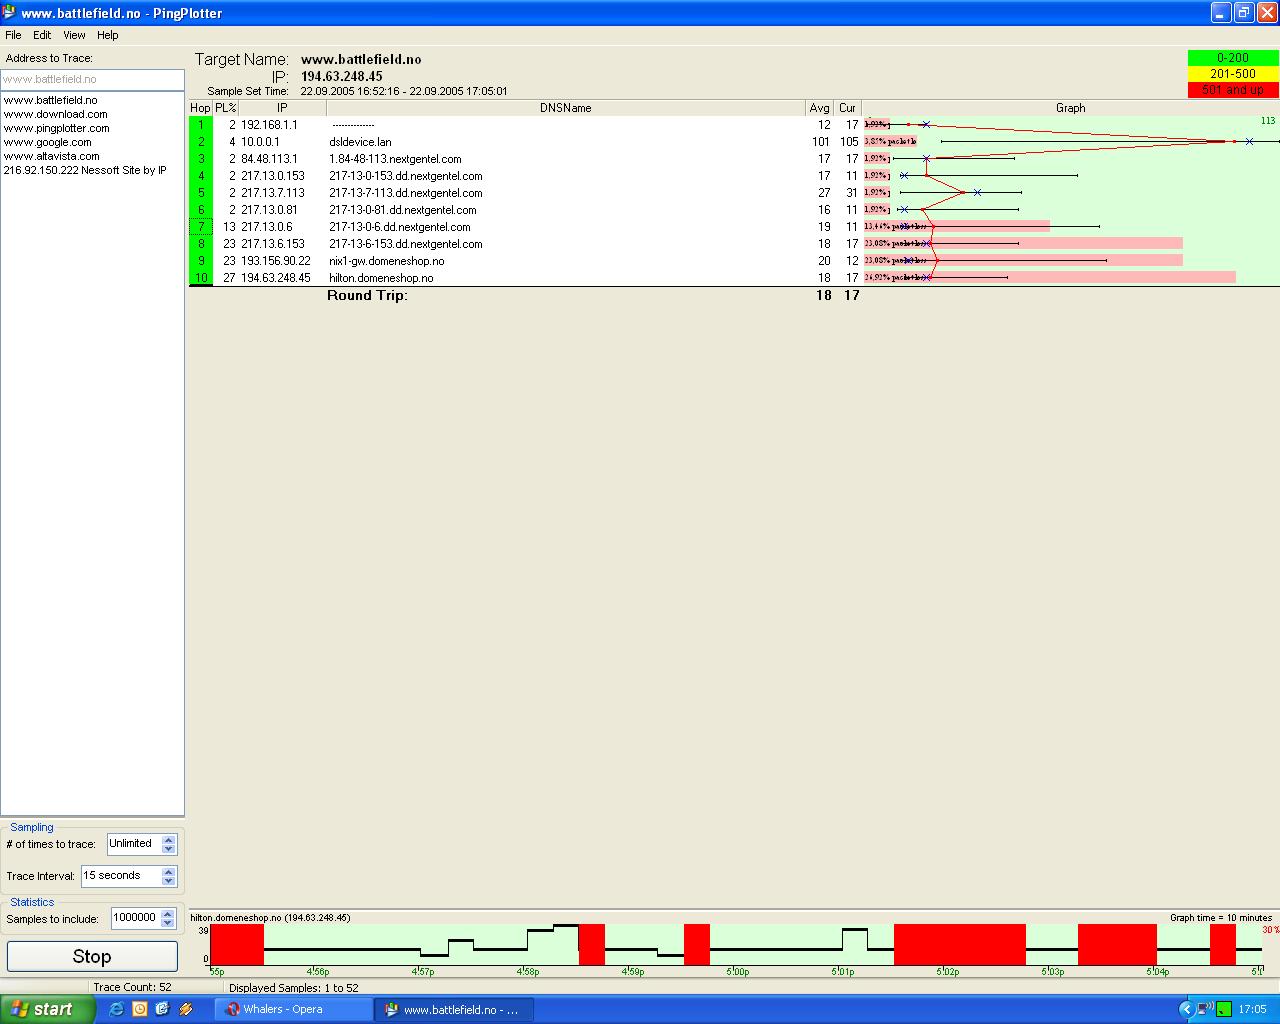The height and width of the screenshot is (1024, 1280).
Task: Click the fourth quick launch icon
Action: [x=185, y=1009]
